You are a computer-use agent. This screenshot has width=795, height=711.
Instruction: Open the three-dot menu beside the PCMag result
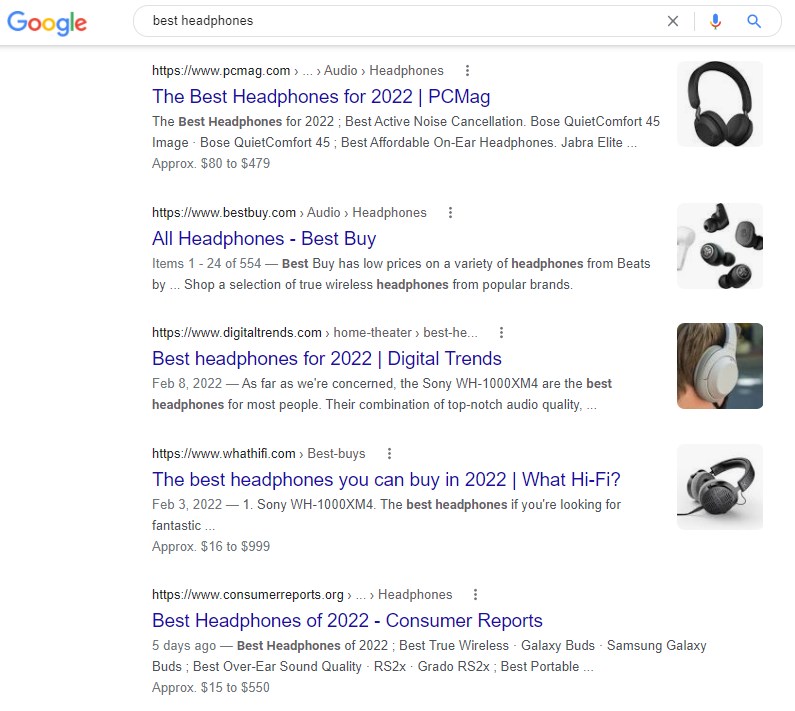pyautogui.click(x=467, y=70)
